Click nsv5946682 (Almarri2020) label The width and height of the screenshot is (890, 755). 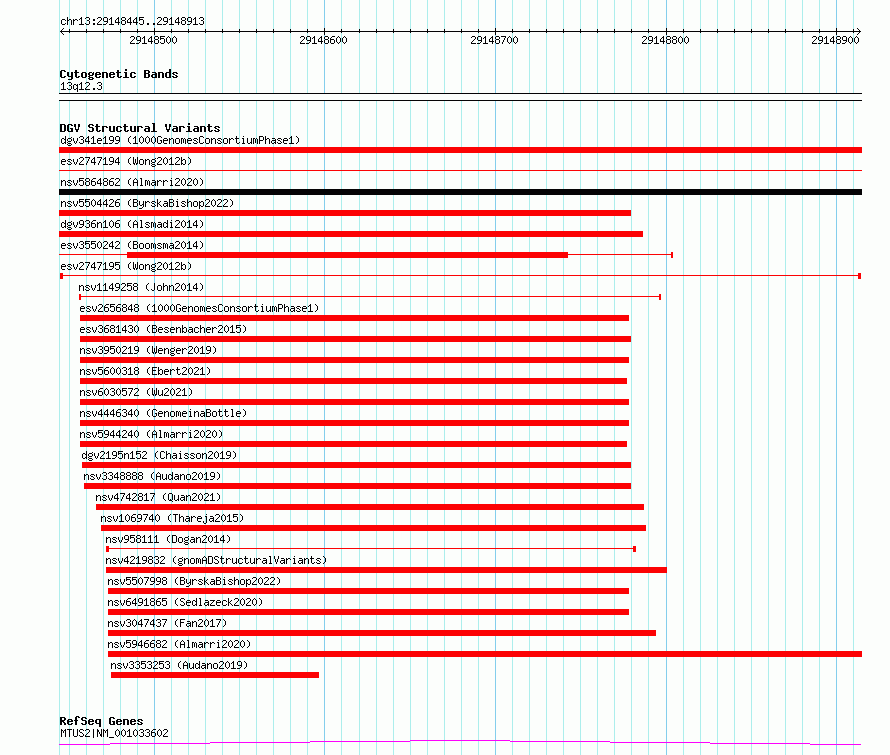click(179, 644)
